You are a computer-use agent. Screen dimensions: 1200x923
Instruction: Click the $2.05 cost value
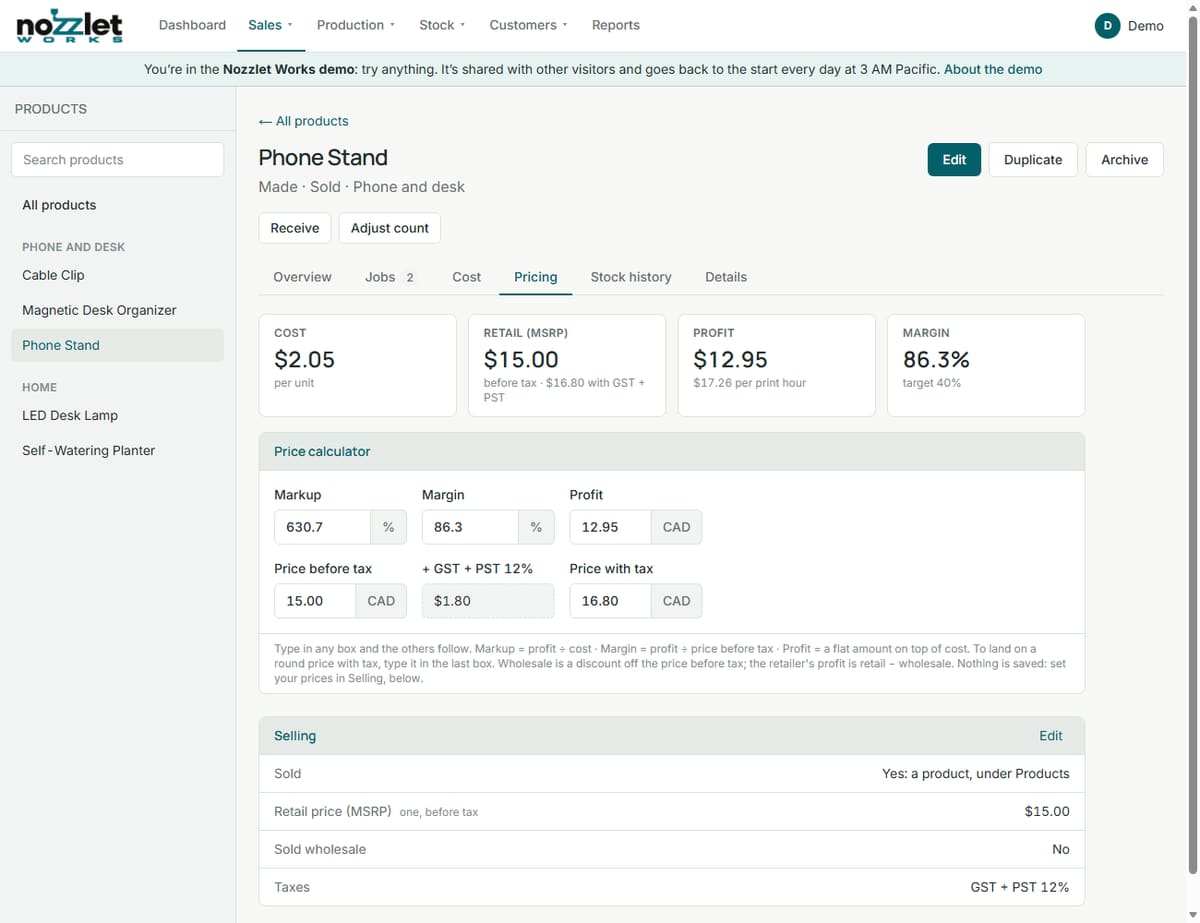point(304,359)
